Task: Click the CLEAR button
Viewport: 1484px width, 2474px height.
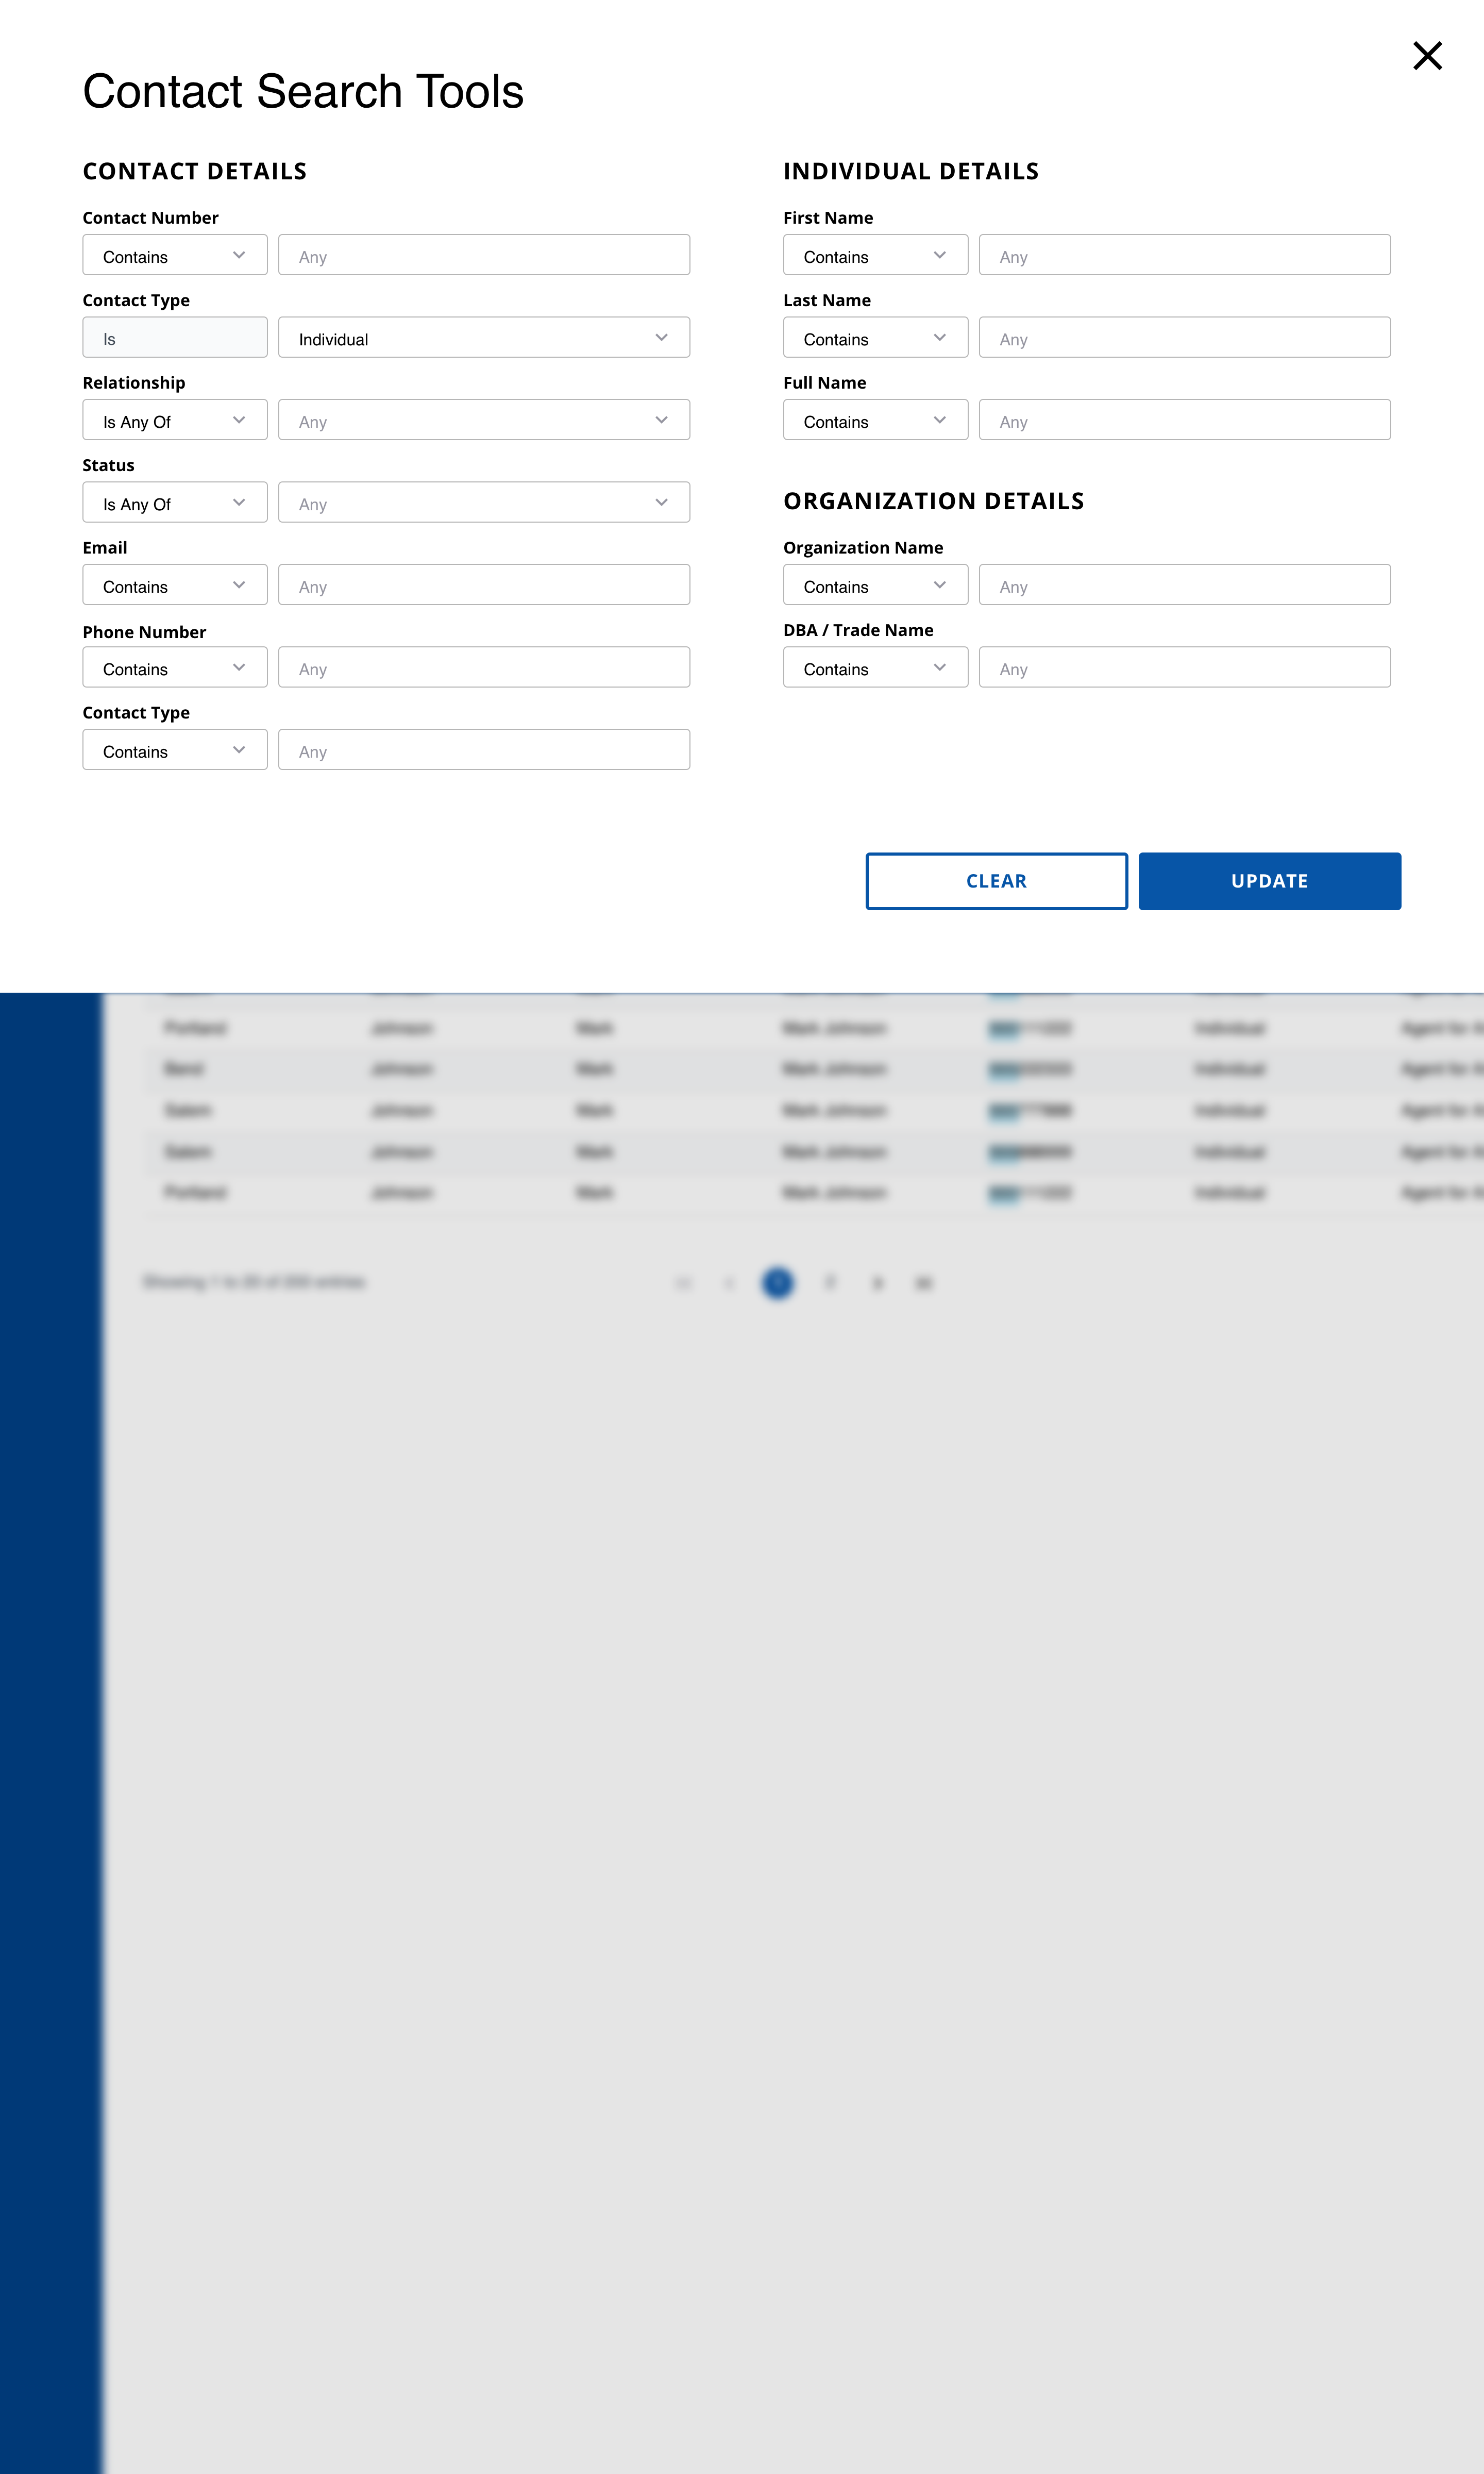Action: 996,881
